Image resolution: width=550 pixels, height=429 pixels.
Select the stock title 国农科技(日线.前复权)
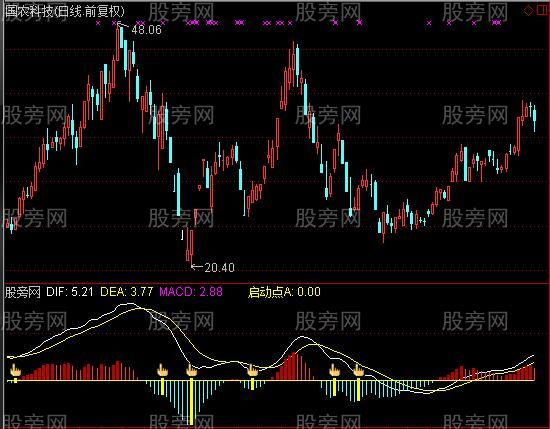[x=65, y=12]
